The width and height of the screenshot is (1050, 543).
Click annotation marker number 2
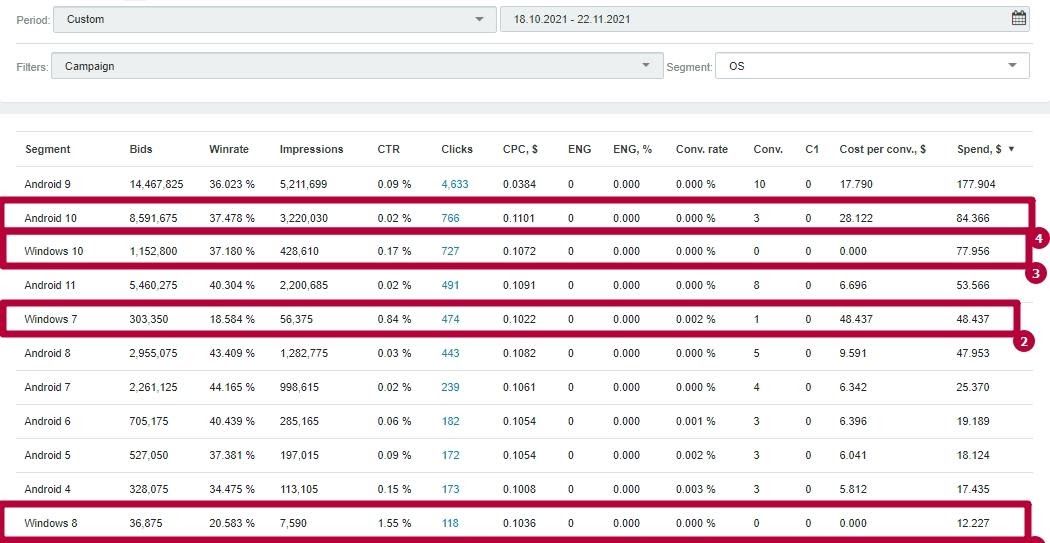(1022, 342)
